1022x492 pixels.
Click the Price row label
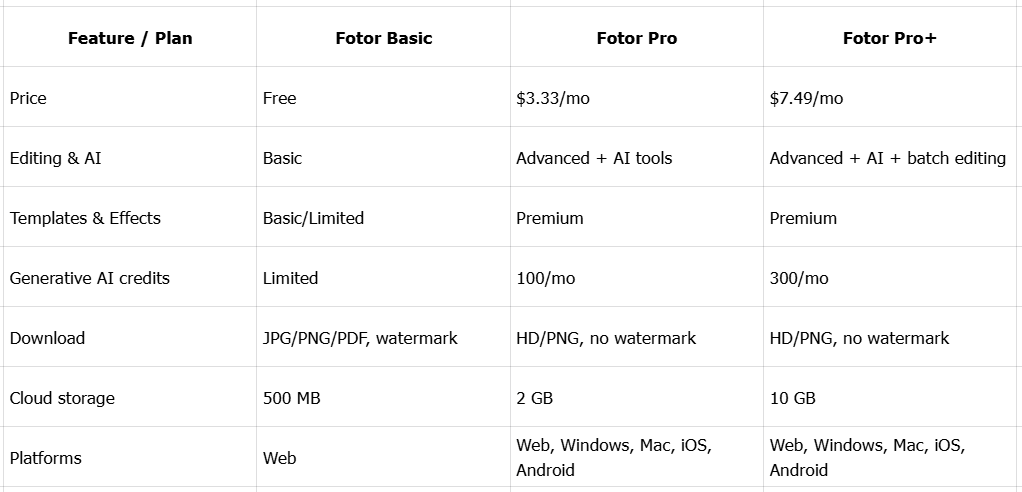(28, 98)
